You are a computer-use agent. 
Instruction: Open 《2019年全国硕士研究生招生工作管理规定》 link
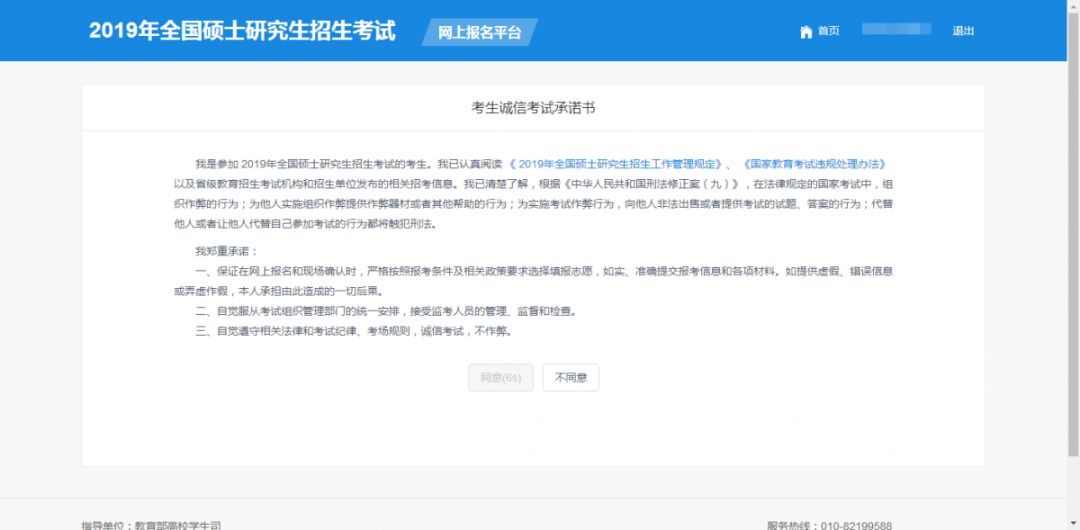click(615, 164)
